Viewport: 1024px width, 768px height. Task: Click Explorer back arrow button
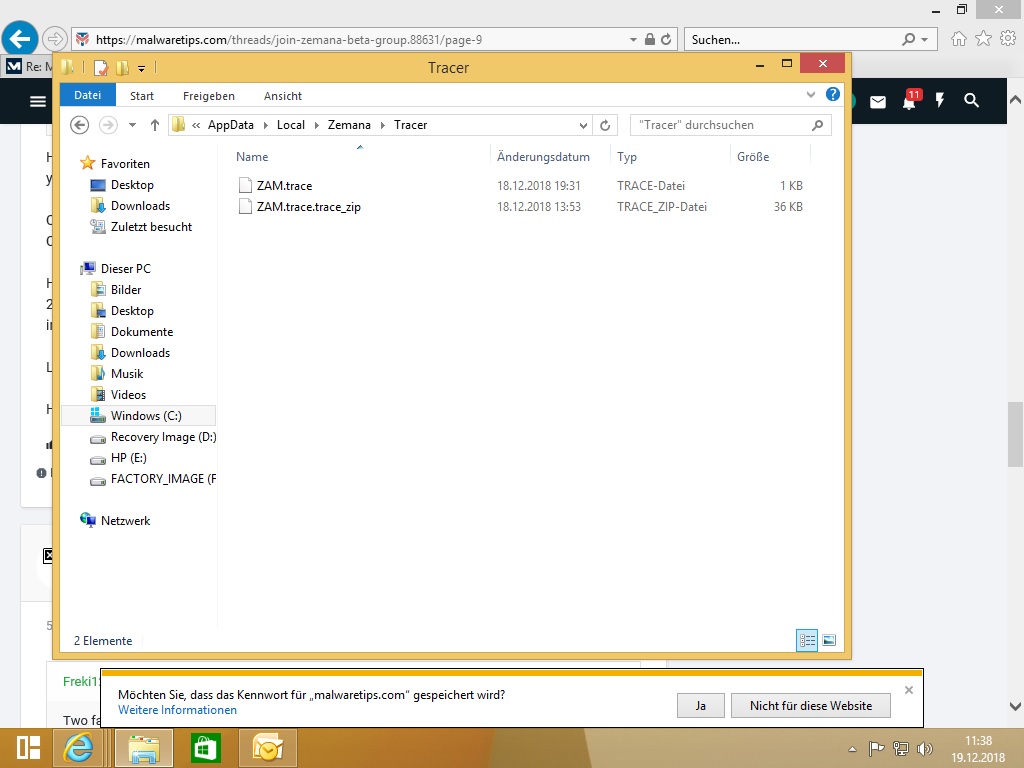click(80, 125)
